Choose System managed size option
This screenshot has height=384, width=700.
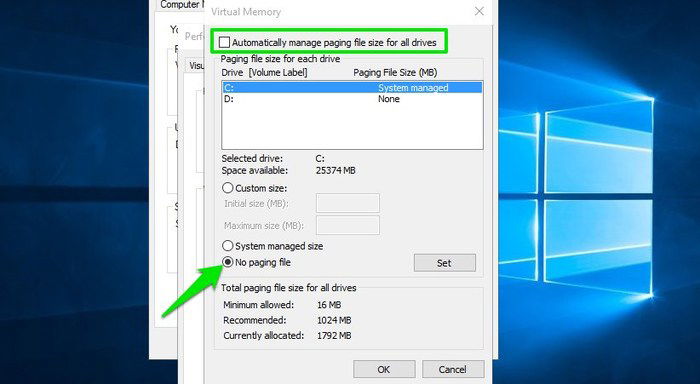coord(228,246)
